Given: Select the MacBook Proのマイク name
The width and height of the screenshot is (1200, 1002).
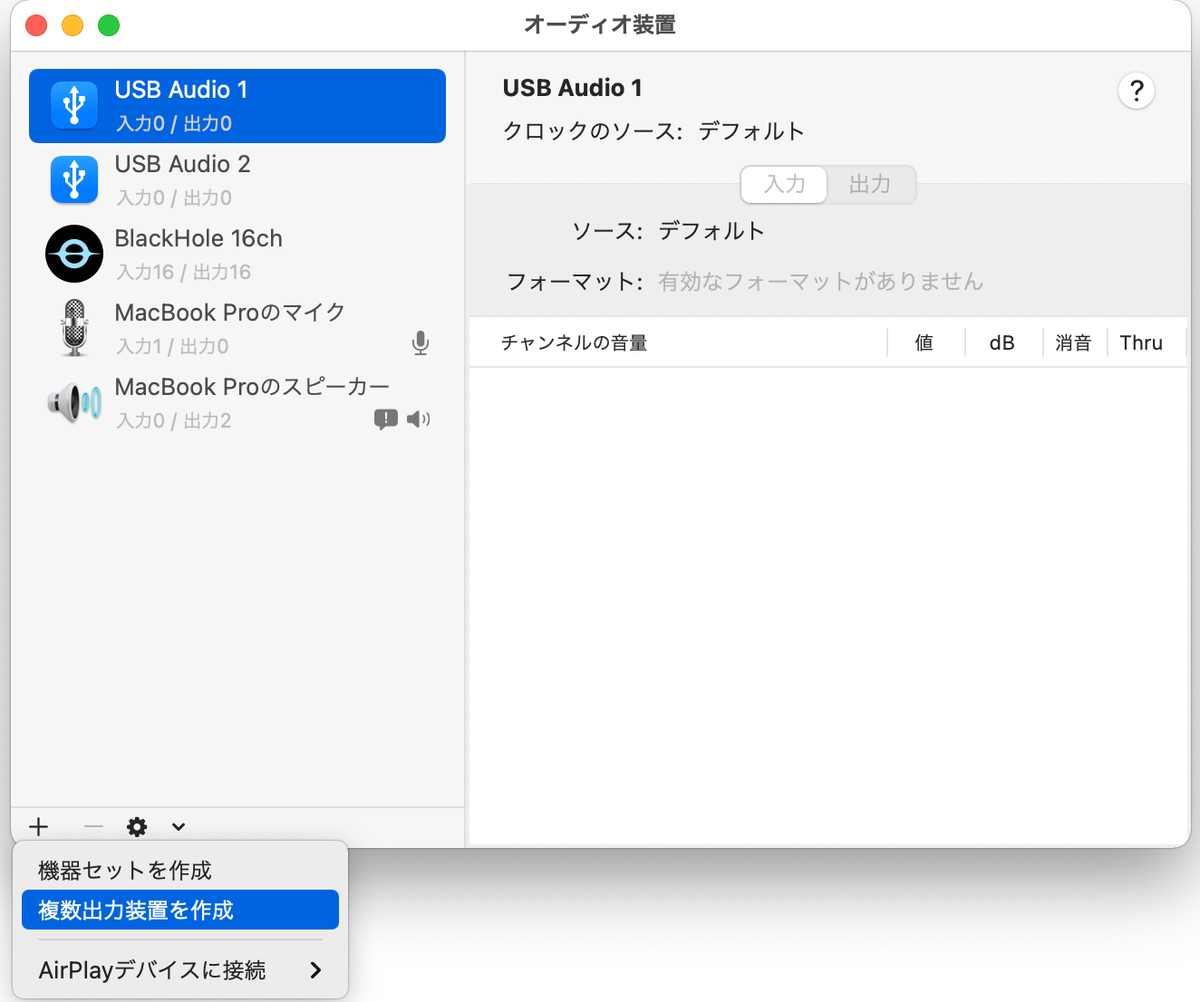Looking at the screenshot, I should pos(230,312).
